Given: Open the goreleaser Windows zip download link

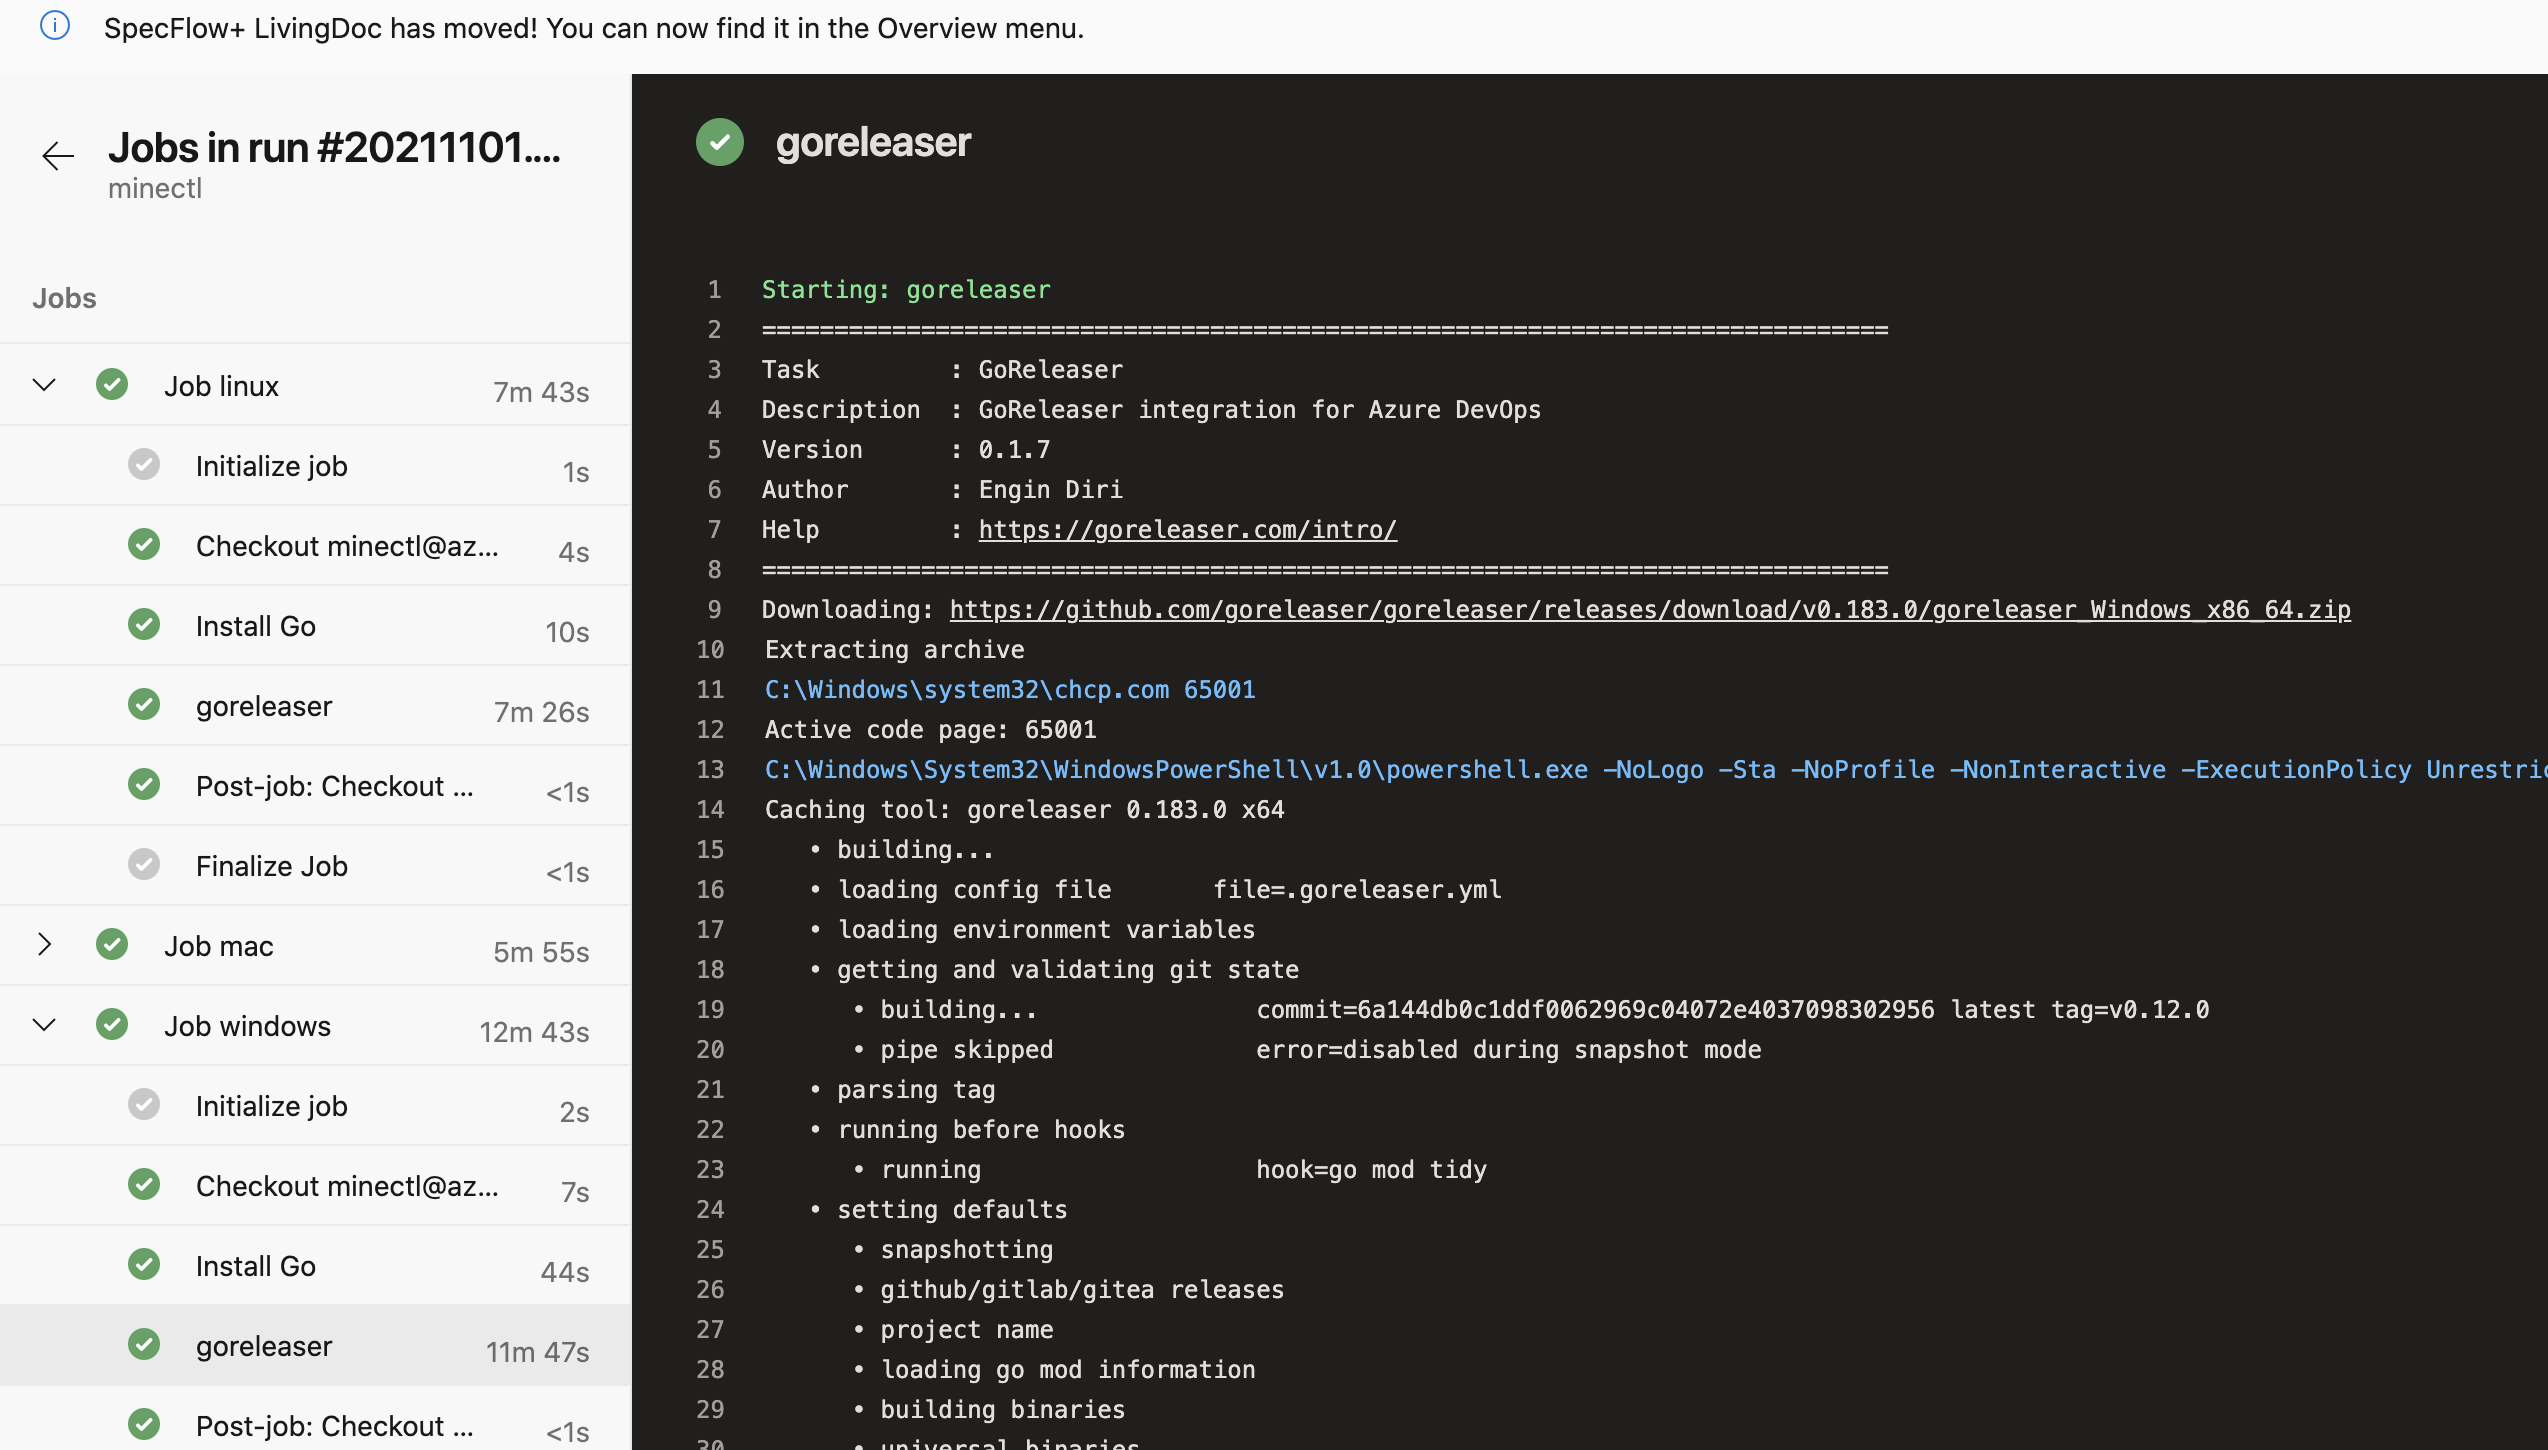Looking at the screenshot, I should click(1650, 609).
